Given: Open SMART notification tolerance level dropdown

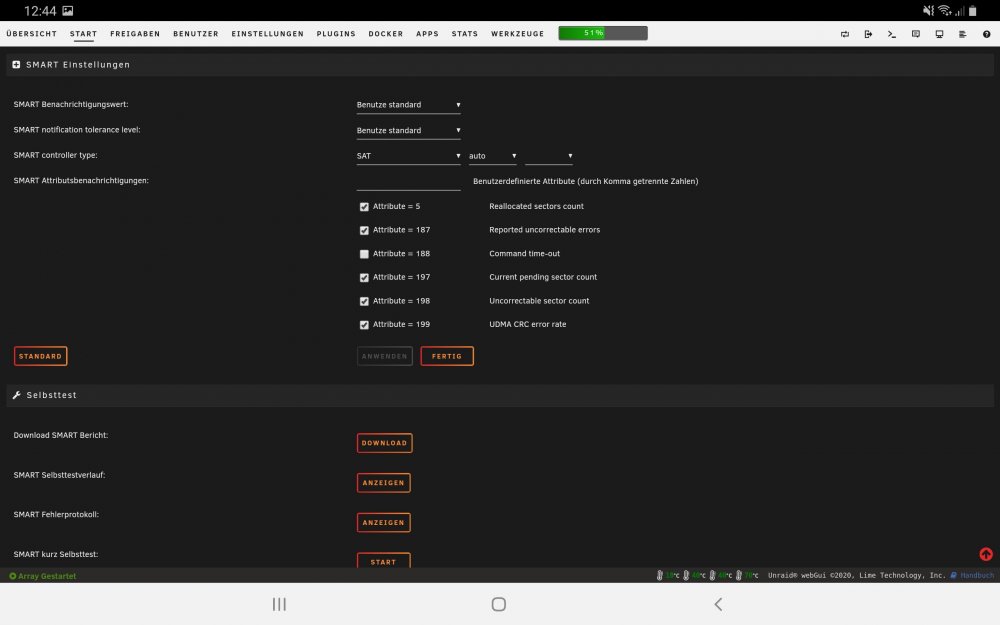Looking at the screenshot, I should click(408, 131).
